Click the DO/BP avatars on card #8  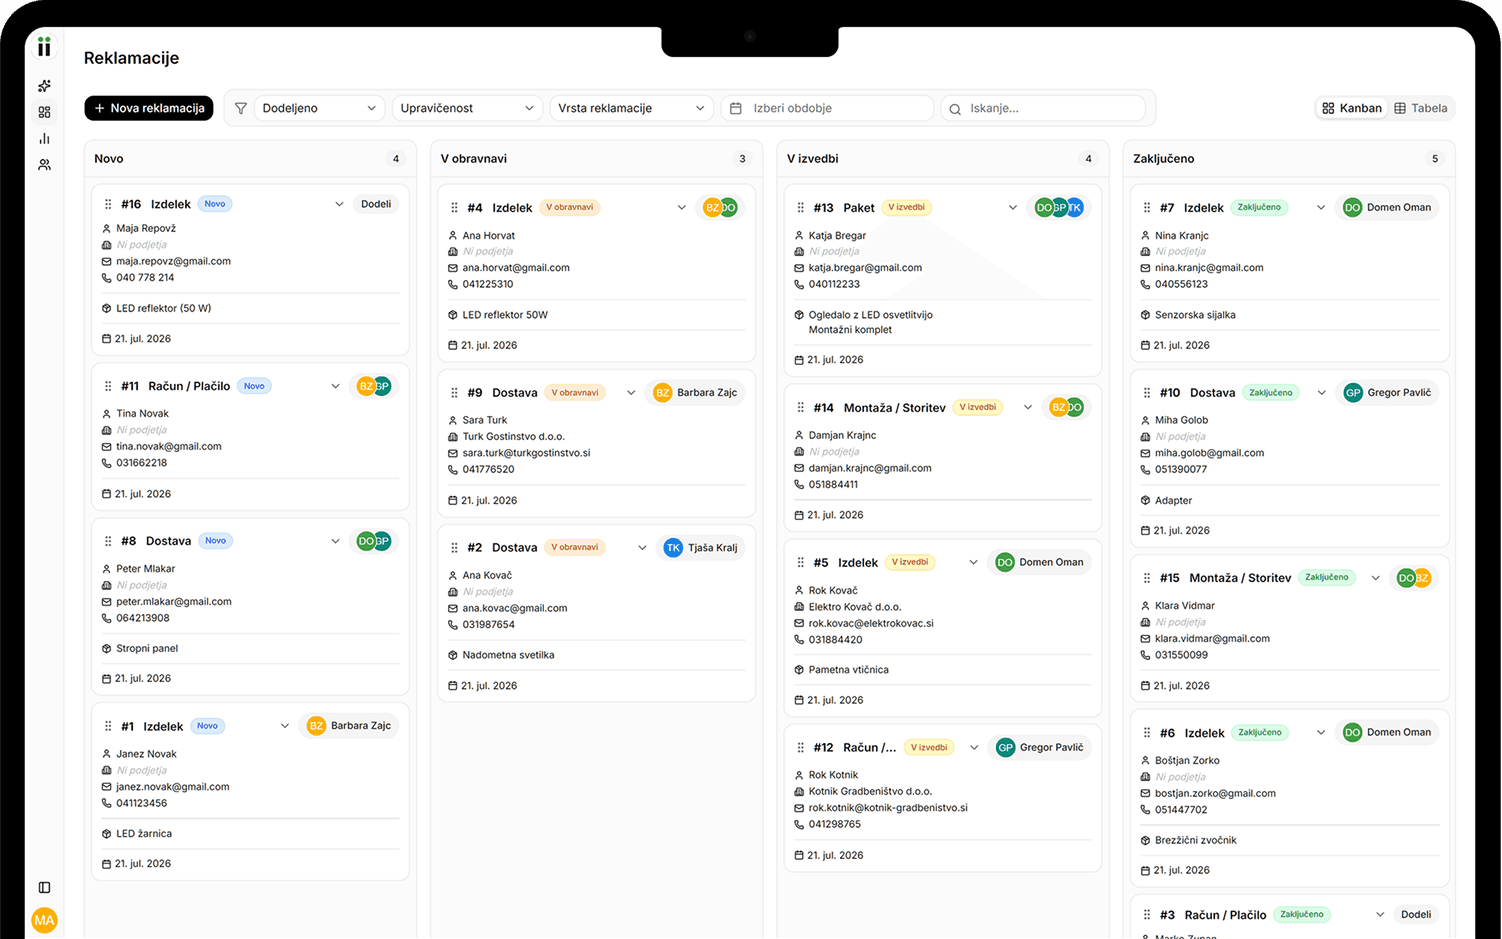point(374,541)
